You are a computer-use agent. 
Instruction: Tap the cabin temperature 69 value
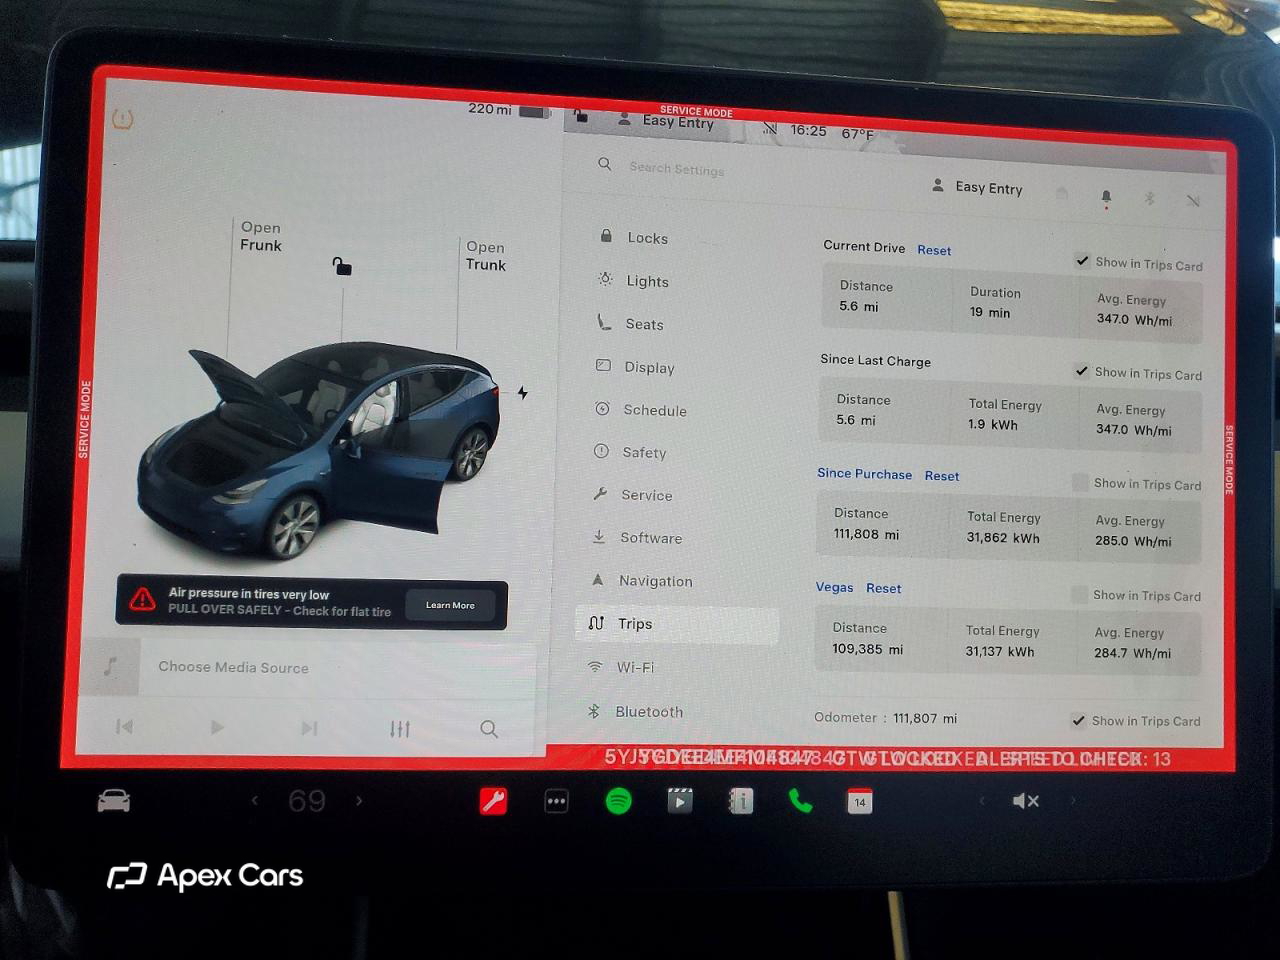(x=307, y=801)
